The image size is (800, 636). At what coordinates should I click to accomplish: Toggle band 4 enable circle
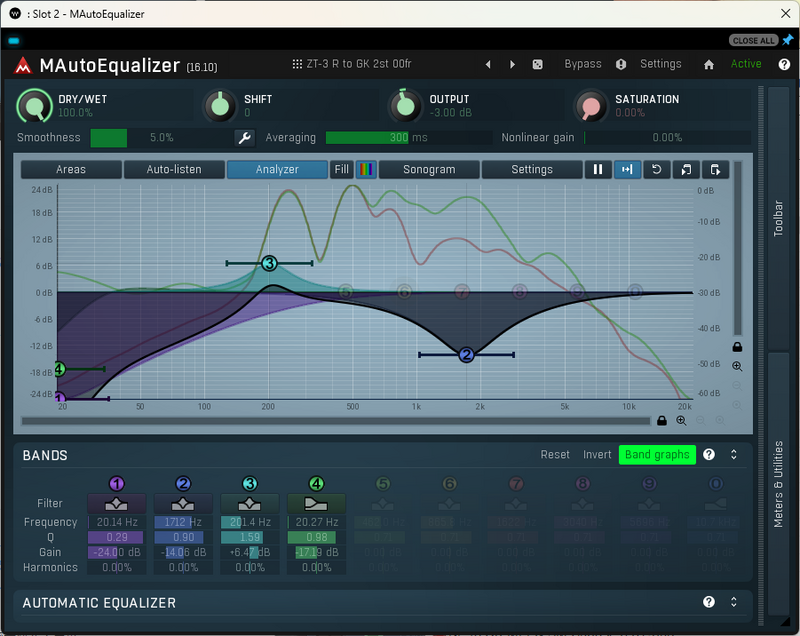coord(316,484)
